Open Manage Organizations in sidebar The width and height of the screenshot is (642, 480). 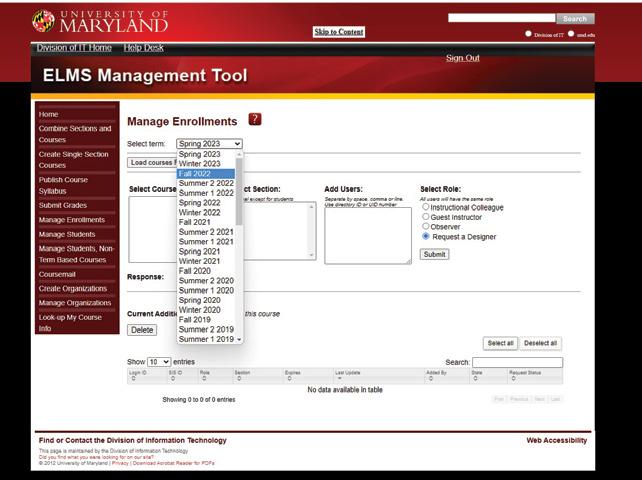pos(75,303)
